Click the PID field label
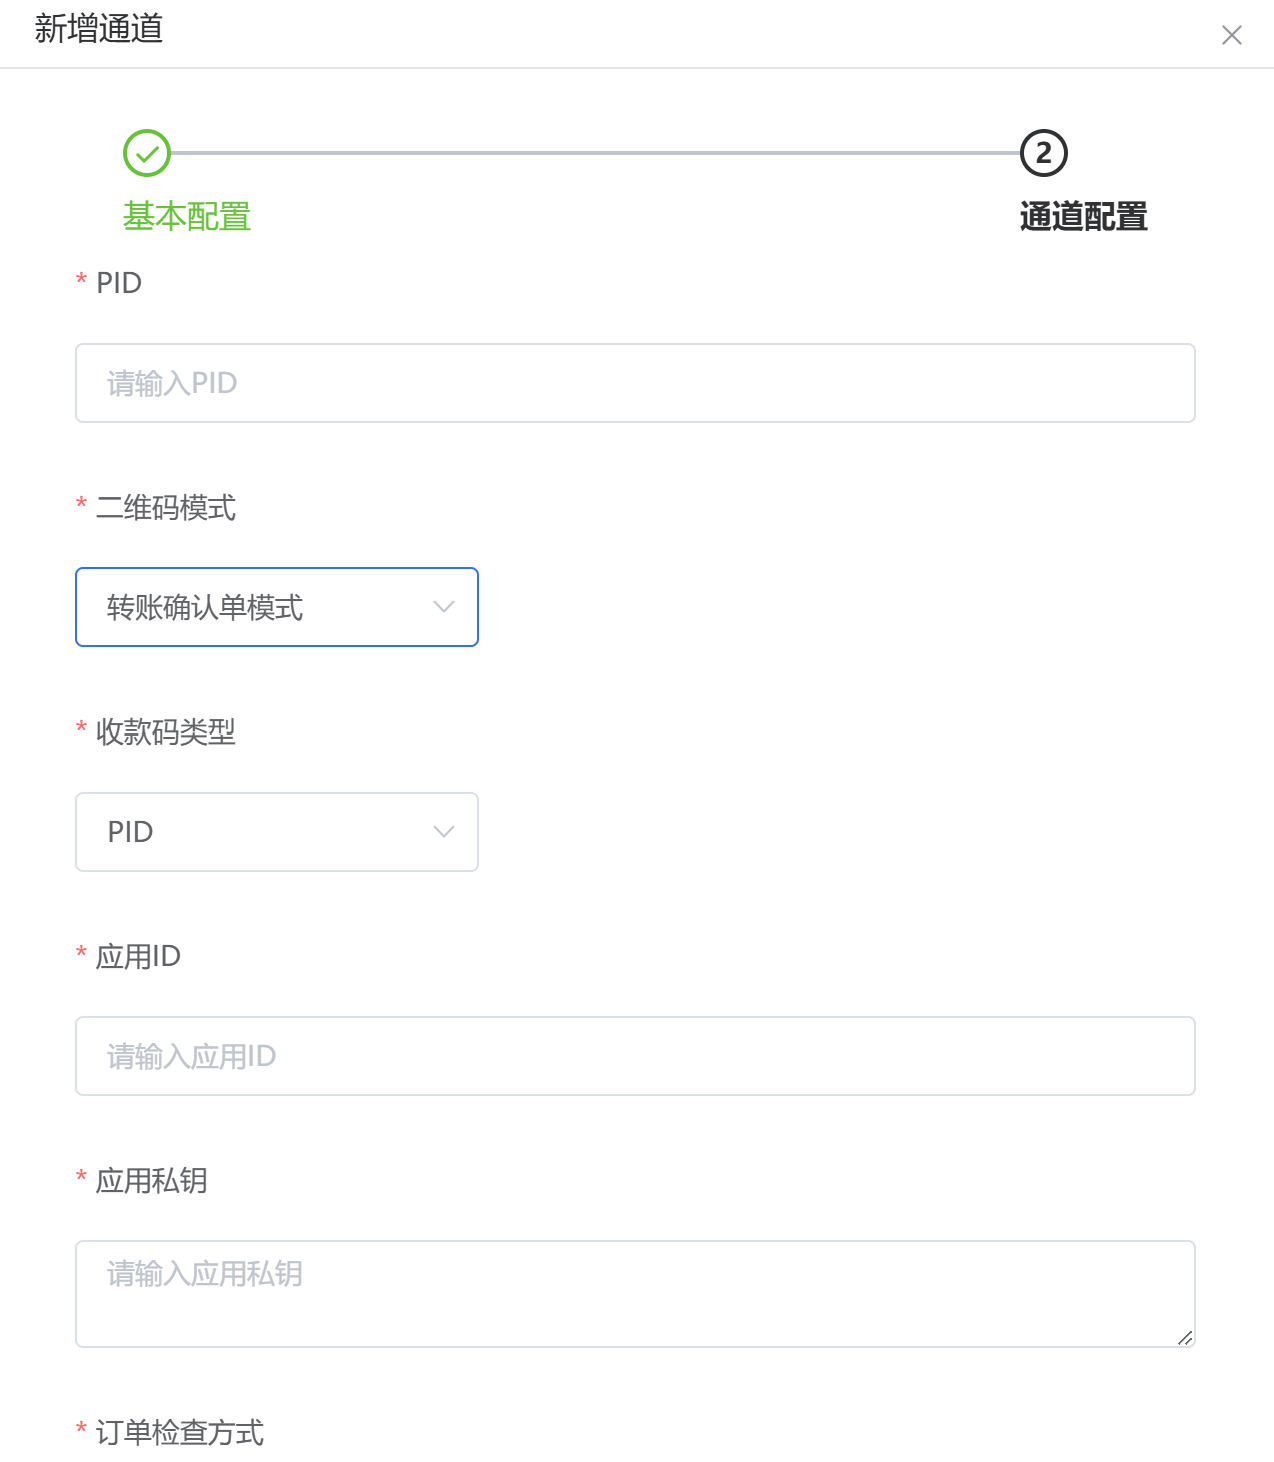This screenshot has height=1462, width=1274. click(x=119, y=283)
